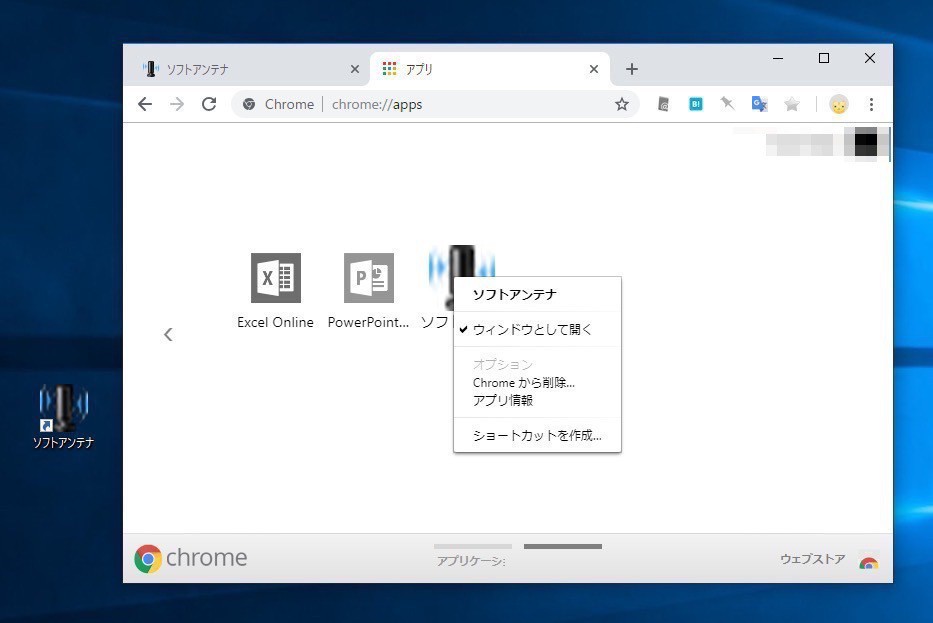This screenshot has width=933, height=623.
Task: Click the chrome://apps address field
Action: coord(435,104)
